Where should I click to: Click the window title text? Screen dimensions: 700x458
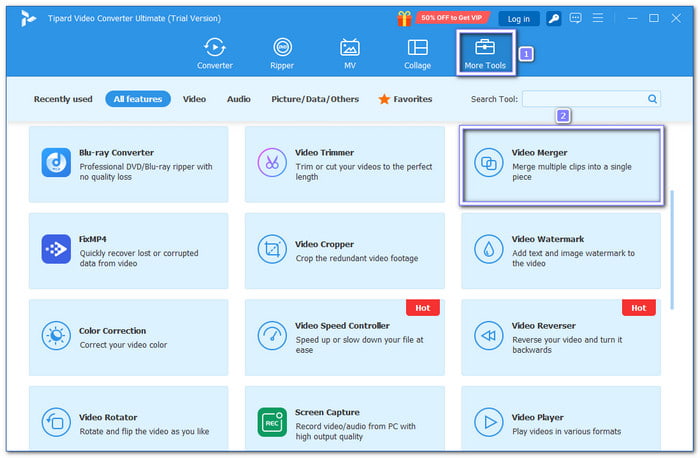134,18
